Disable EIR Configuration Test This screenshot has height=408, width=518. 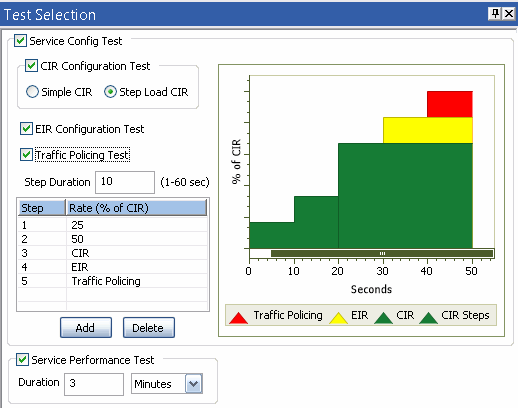26,129
